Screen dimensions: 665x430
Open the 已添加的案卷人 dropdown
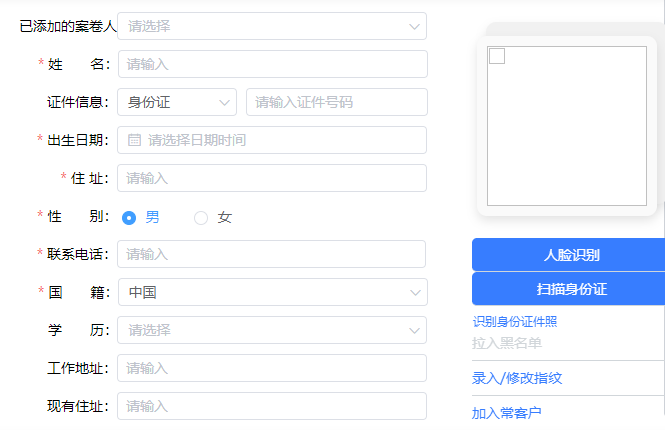(272, 26)
